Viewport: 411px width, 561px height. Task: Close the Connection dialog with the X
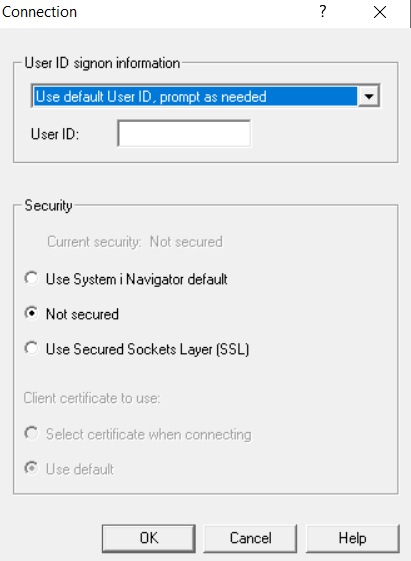(x=380, y=12)
